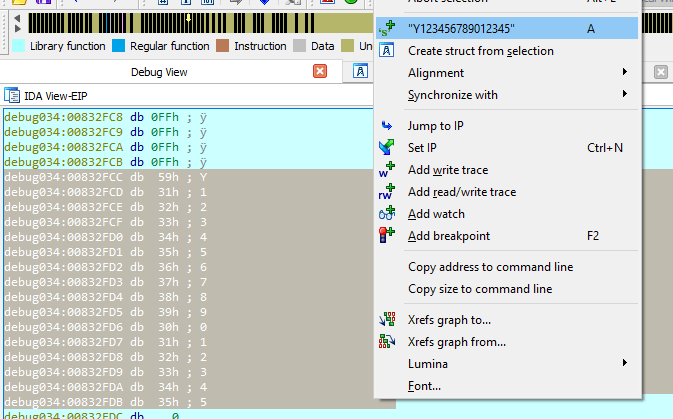Click the Xrefs graph to icon
673x419 pixels.
click(x=388, y=320)
